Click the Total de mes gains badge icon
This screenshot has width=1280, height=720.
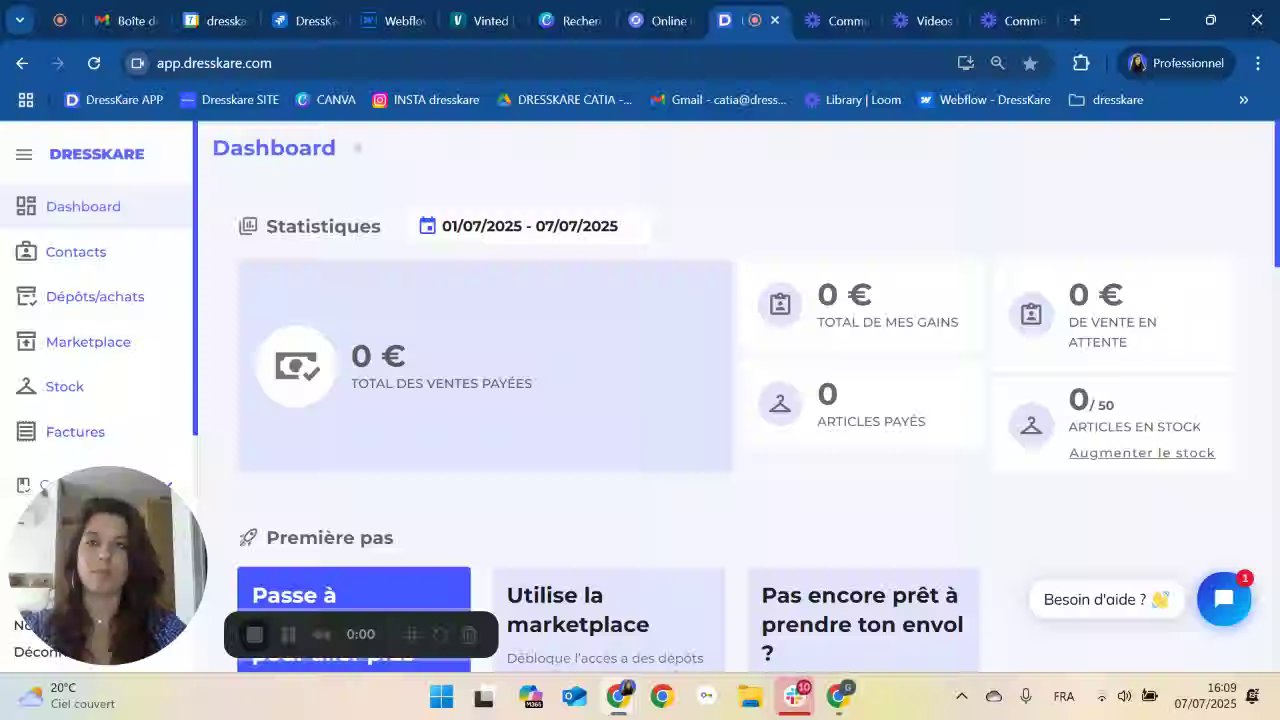pyautogui.click(x=780, y=304)
